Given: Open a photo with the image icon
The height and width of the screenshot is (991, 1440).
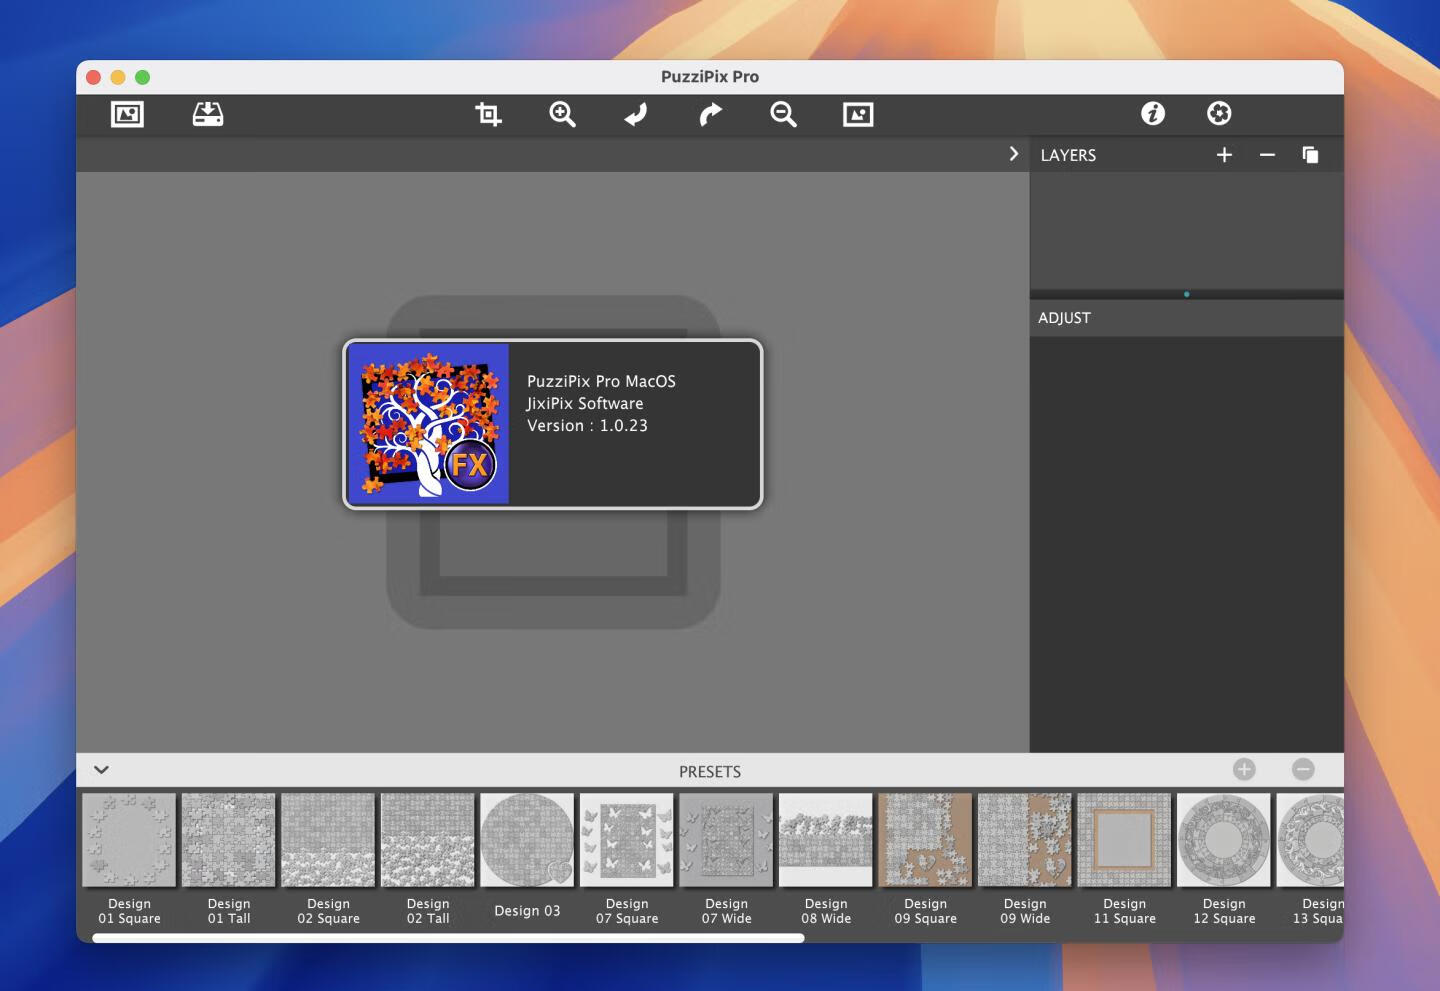Looking at the screenshot, I should [127, 114].
